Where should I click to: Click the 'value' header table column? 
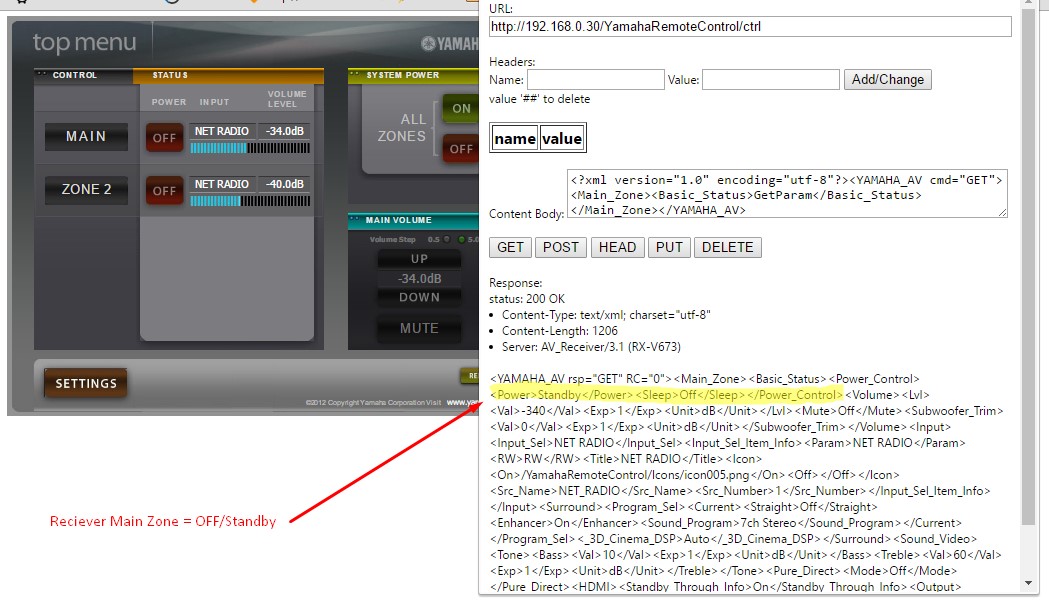[x=561, y=138]
